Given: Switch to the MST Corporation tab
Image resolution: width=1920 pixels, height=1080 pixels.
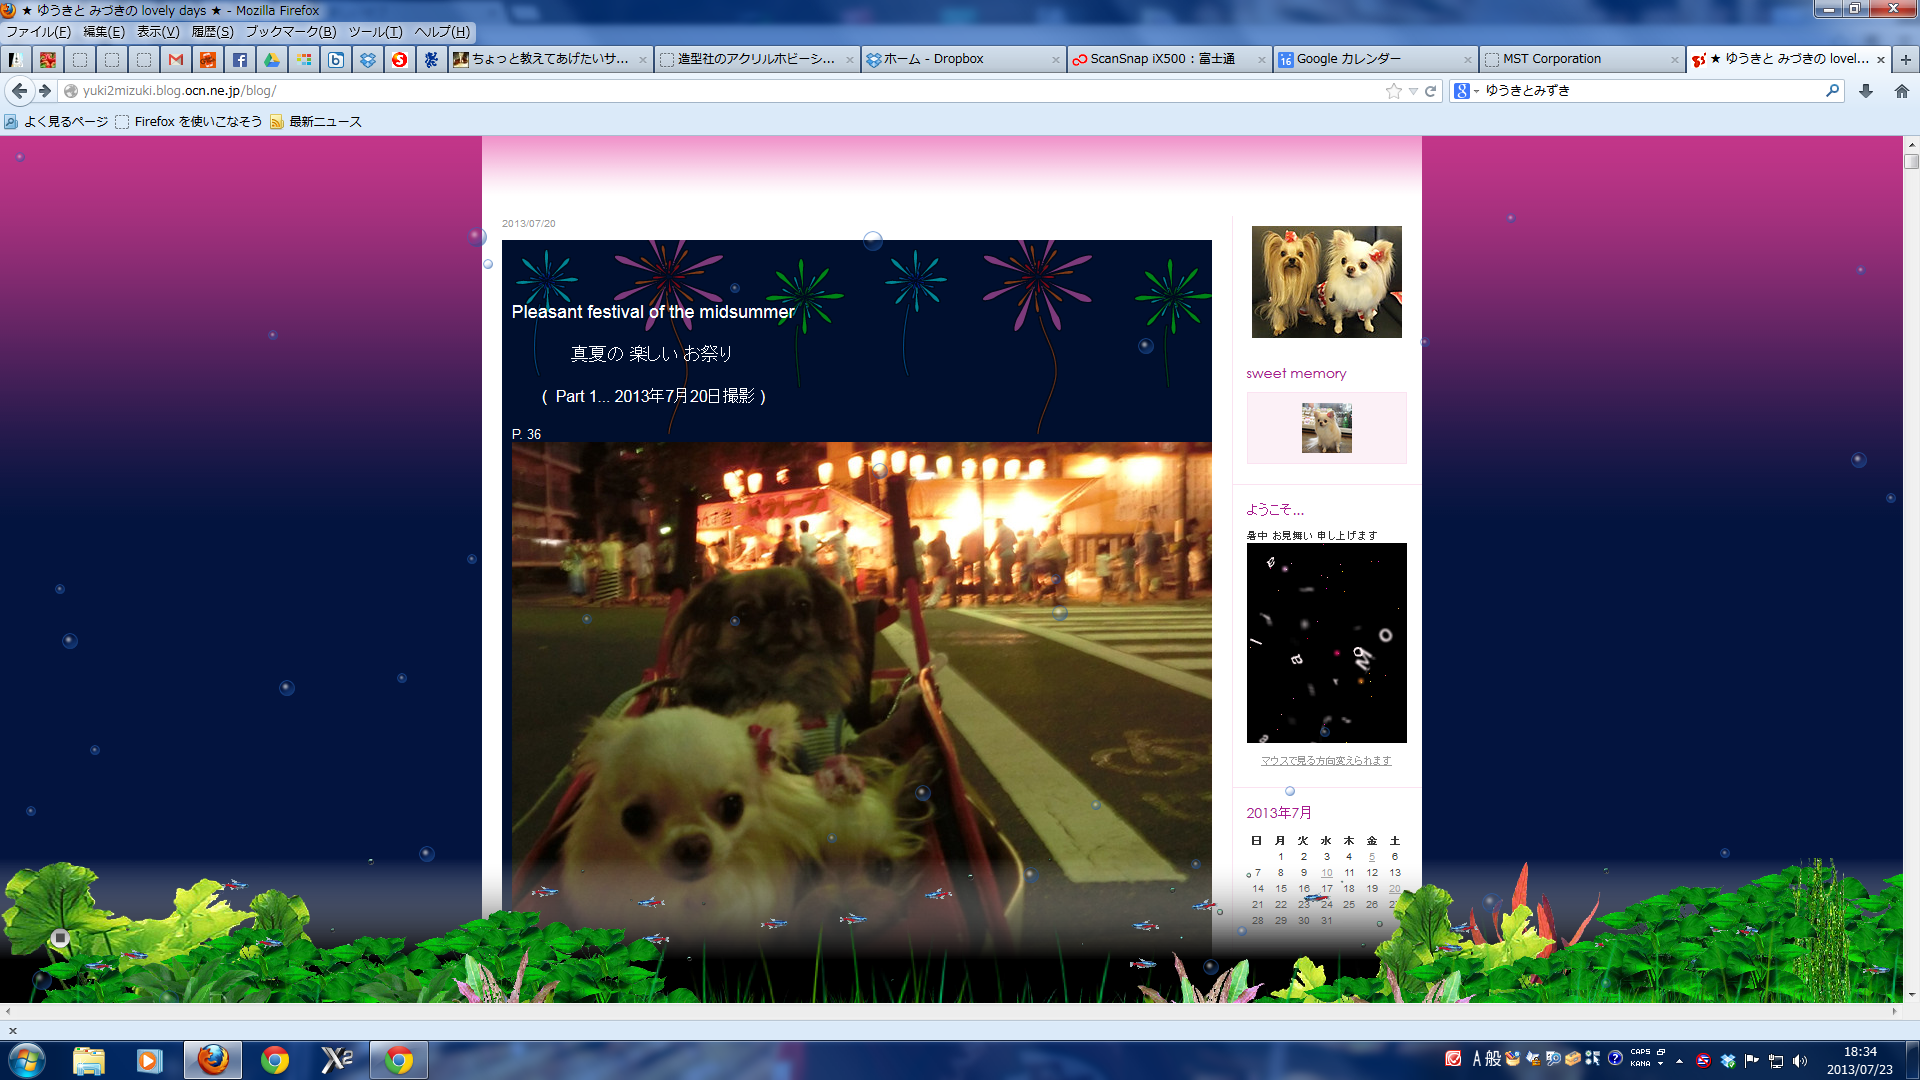Looking at the screenshot, I should 1581,60.
